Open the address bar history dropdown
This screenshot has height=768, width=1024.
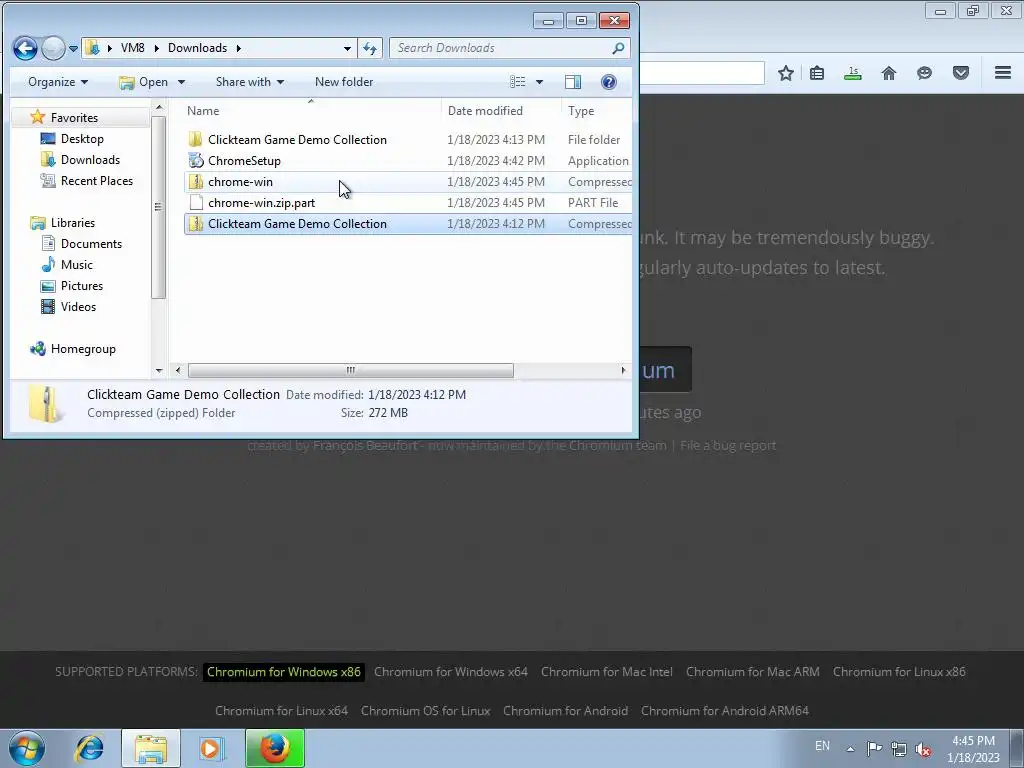tap(347, 48)
